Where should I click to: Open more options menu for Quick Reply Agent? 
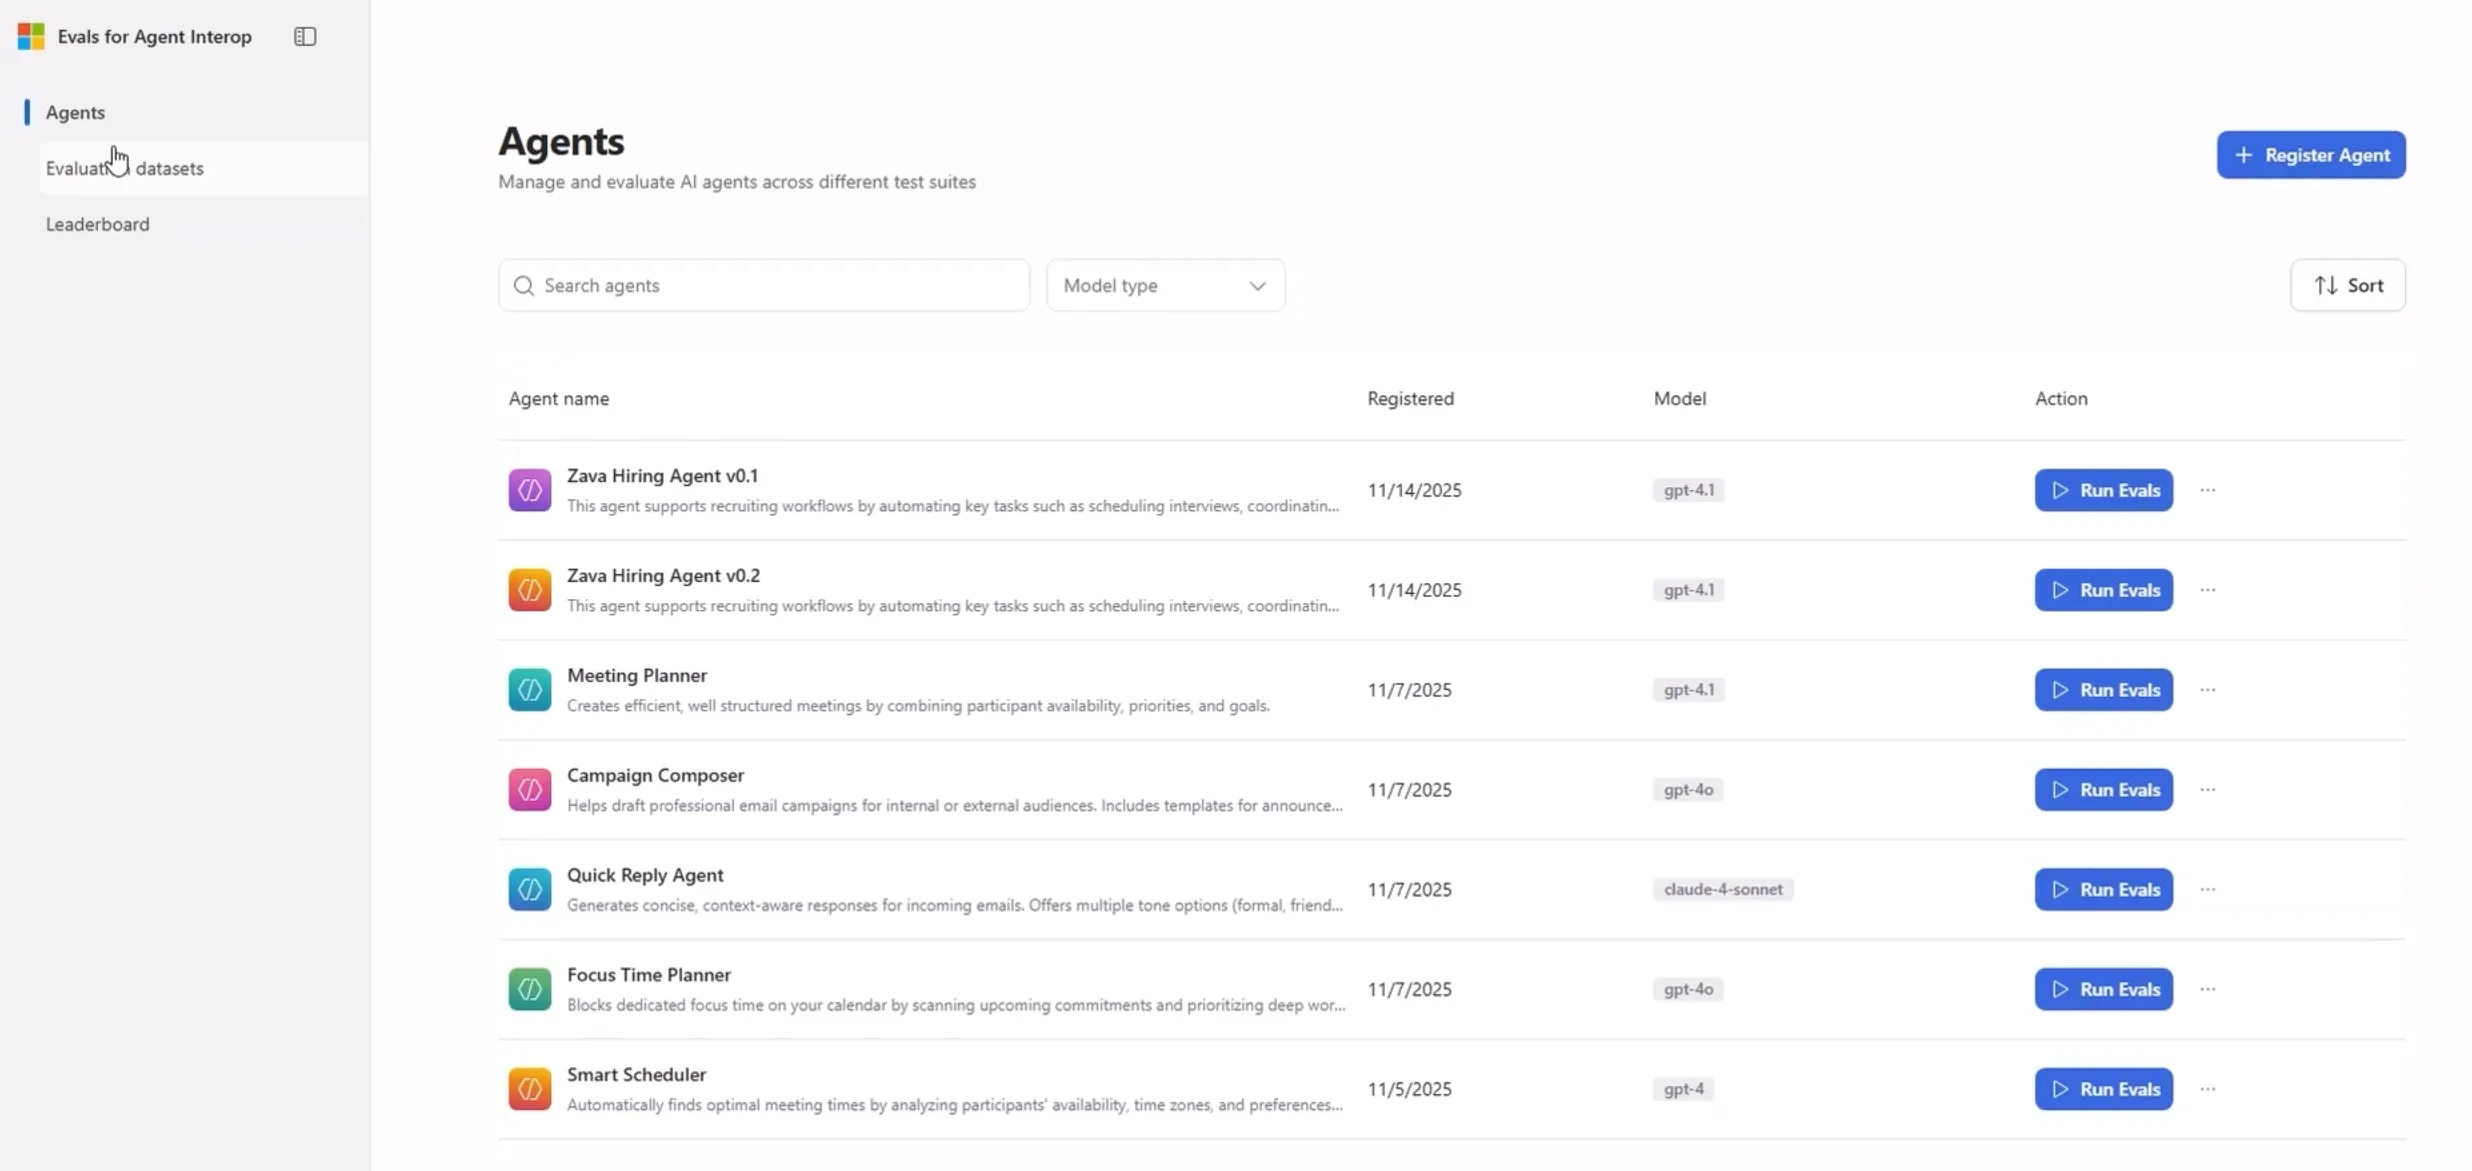[2208, 889]
